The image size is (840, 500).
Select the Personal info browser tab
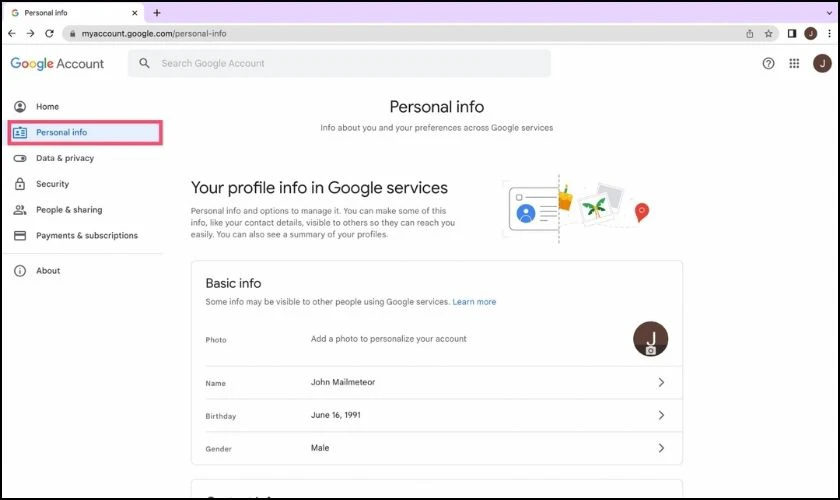[72, 13]
